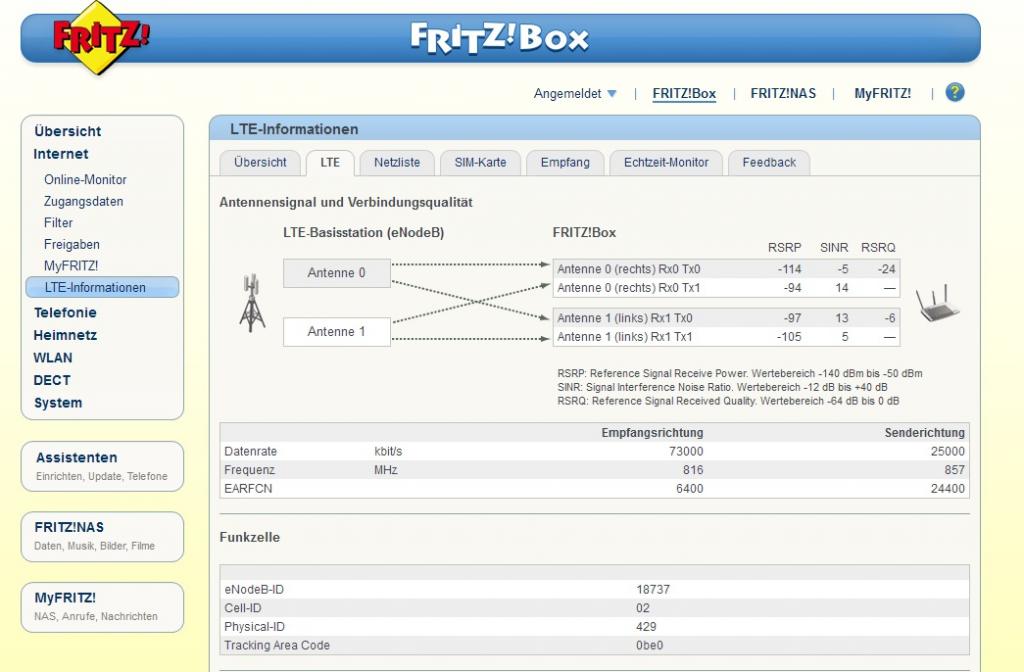Screen dimensions: 1024x672
Task: Click the Physical-ID value 429
Action: coord(646,626)
